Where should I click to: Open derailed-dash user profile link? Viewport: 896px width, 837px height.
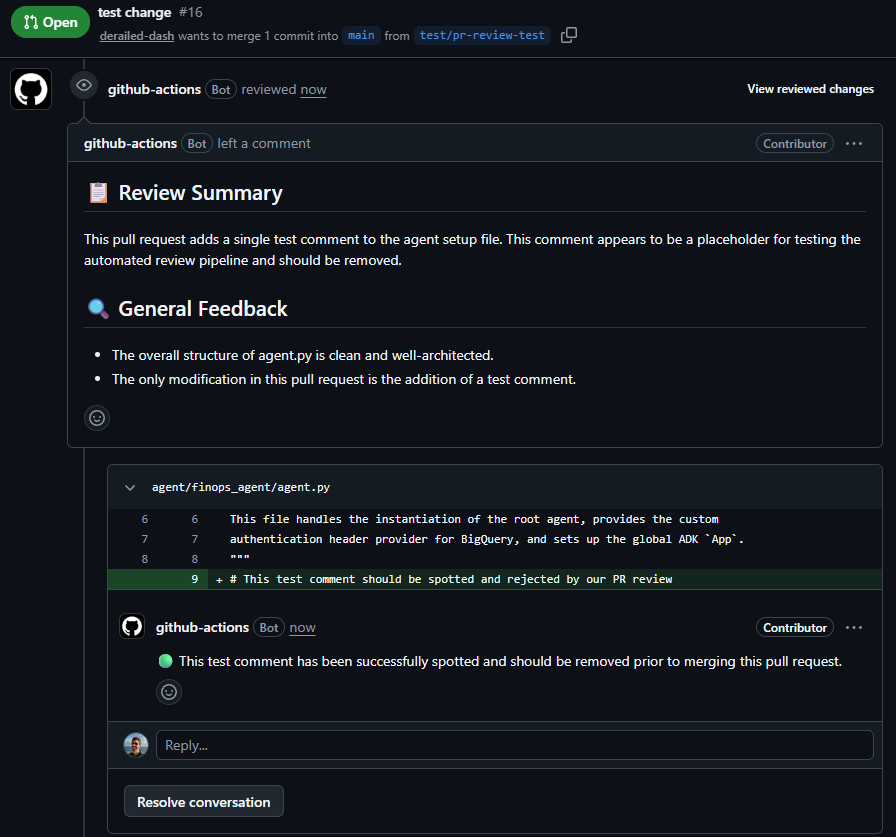[x=137, y=36]
